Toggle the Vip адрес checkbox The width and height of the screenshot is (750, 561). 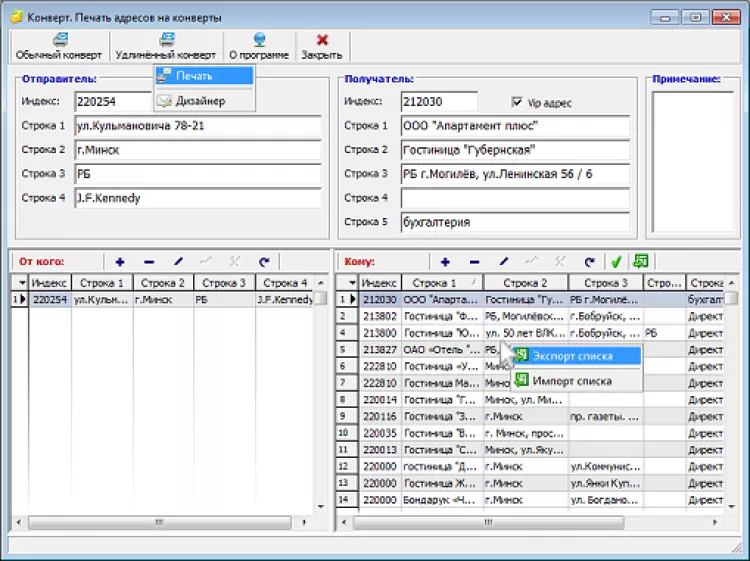[x=517, y=102]
